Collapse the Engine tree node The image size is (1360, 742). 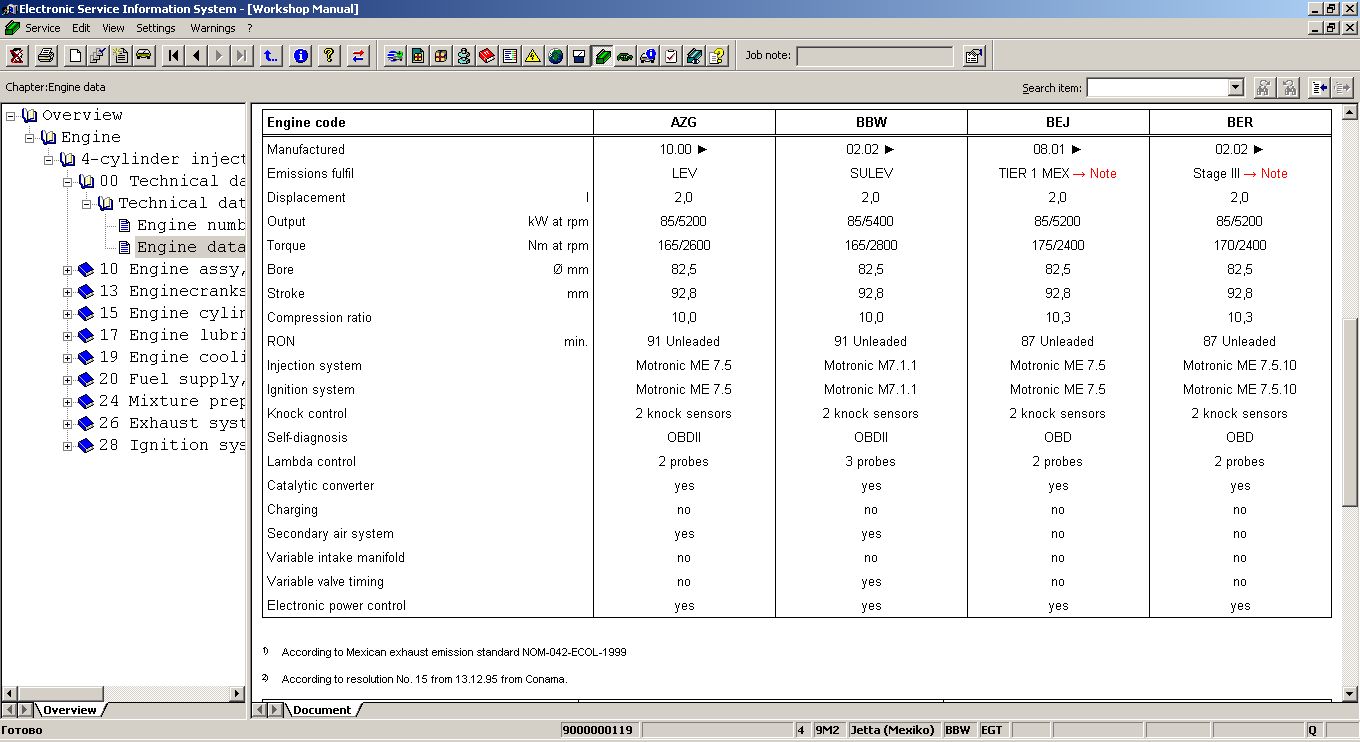pos(30,138)
